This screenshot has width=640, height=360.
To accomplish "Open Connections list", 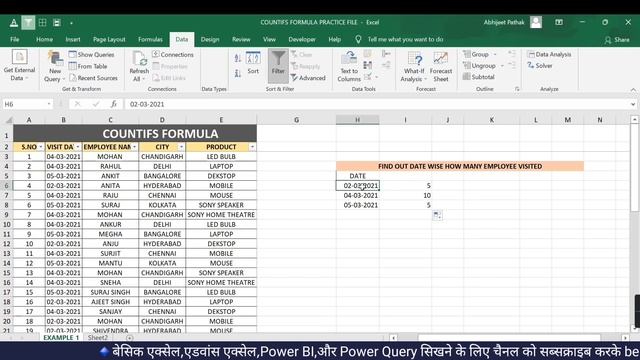I will click(x=173, y=54).
